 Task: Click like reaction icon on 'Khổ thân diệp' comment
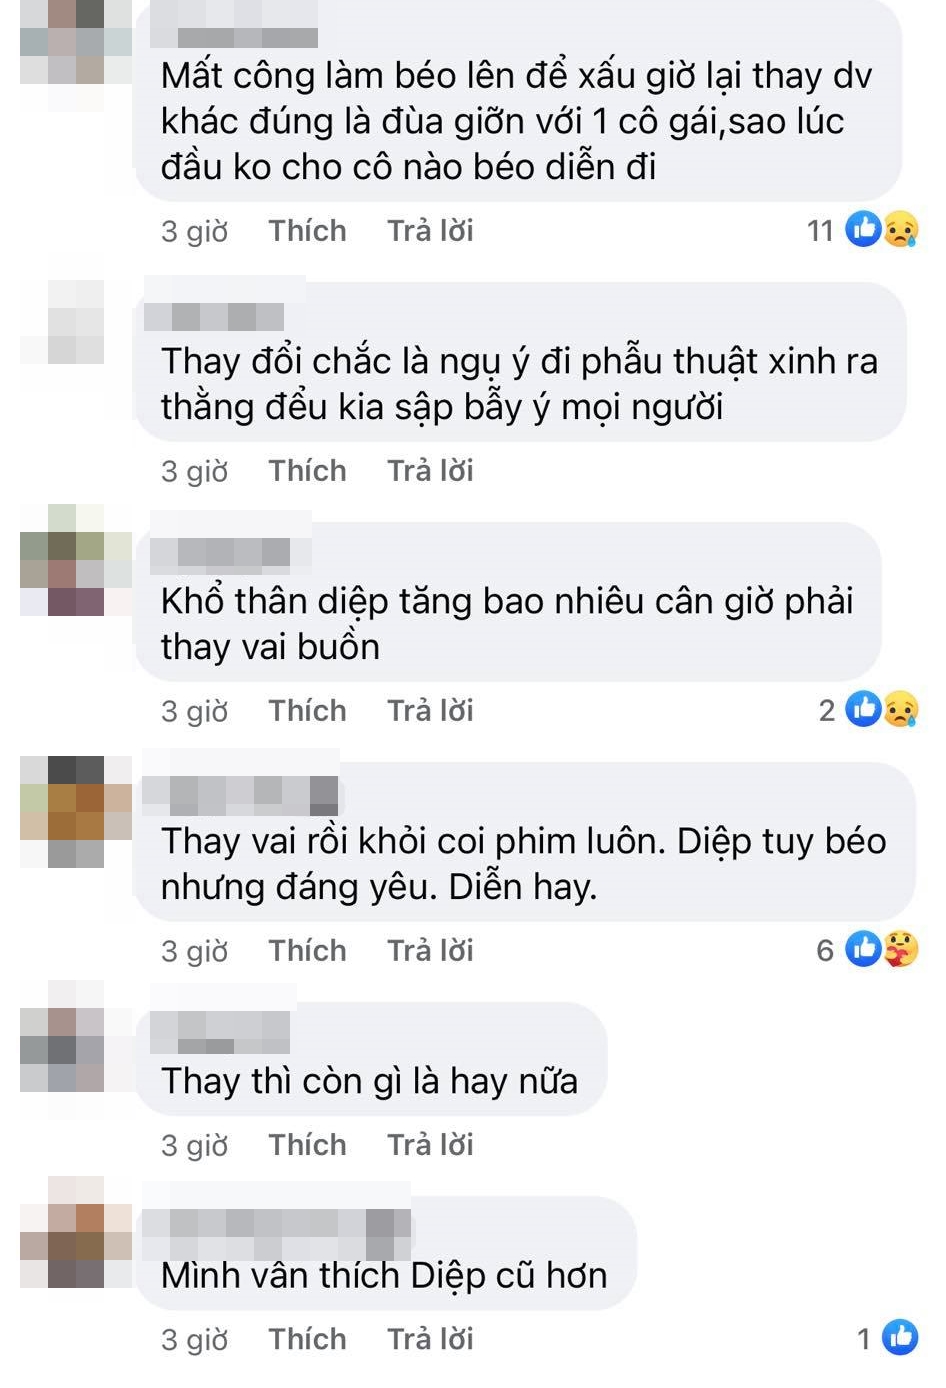coord(863,709)
